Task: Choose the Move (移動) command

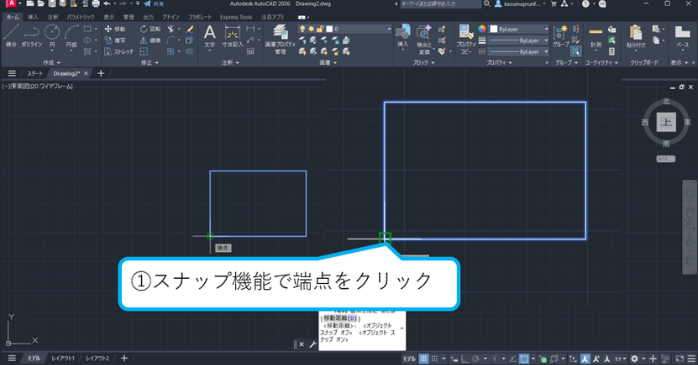Action: (x=115, y=29)
